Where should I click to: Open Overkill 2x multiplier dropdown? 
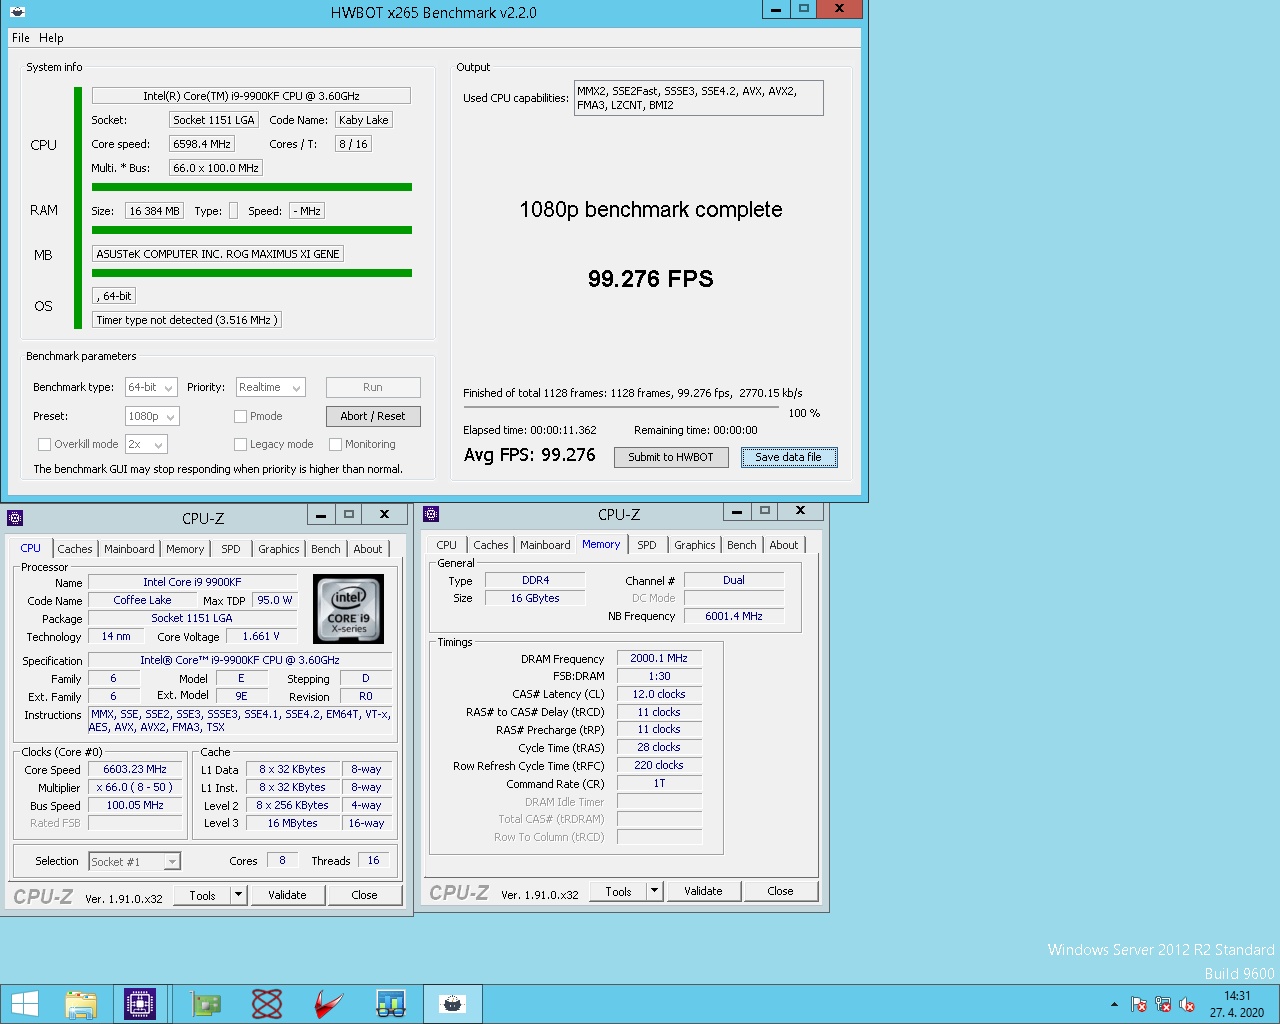146,444
